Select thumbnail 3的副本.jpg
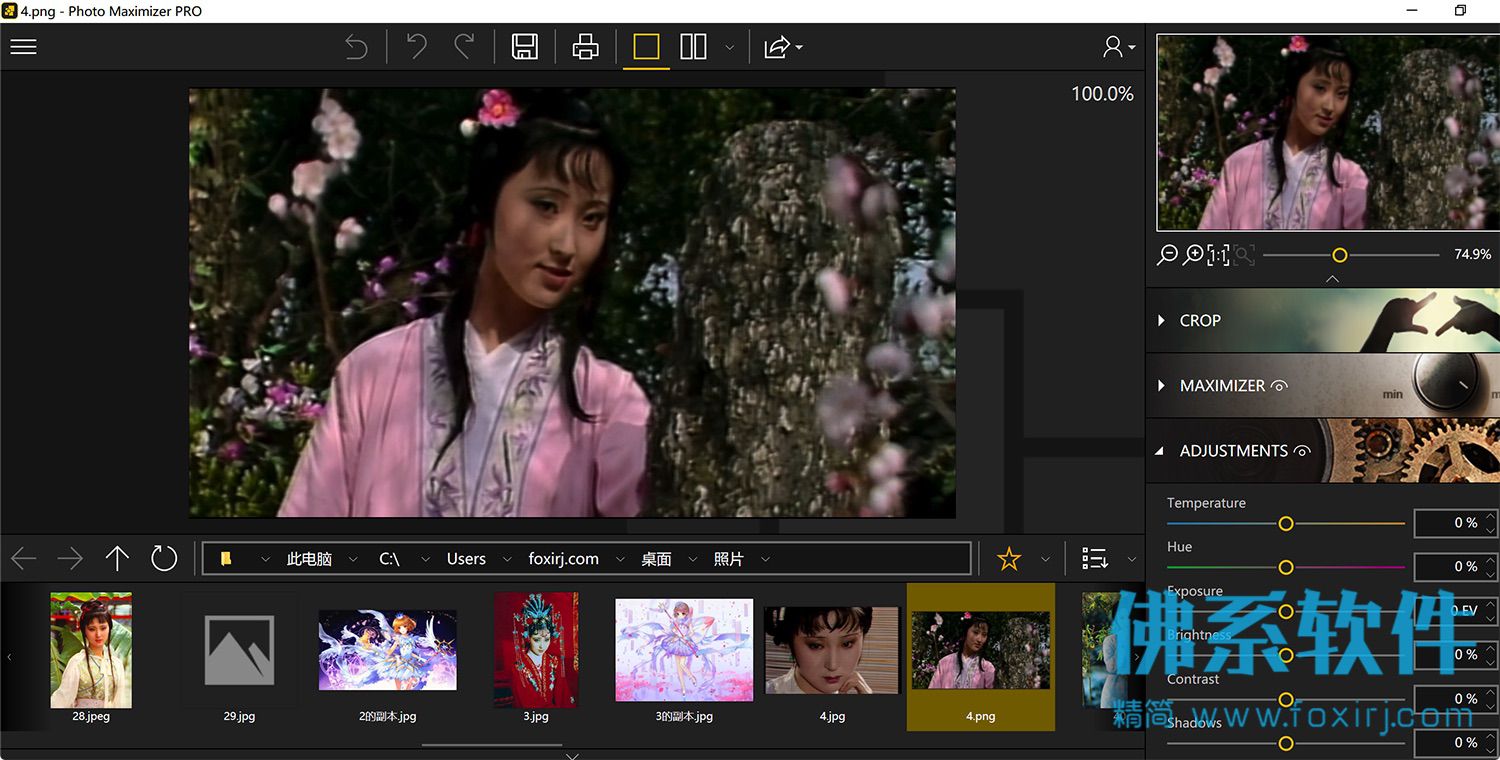 tap(684, 657)
